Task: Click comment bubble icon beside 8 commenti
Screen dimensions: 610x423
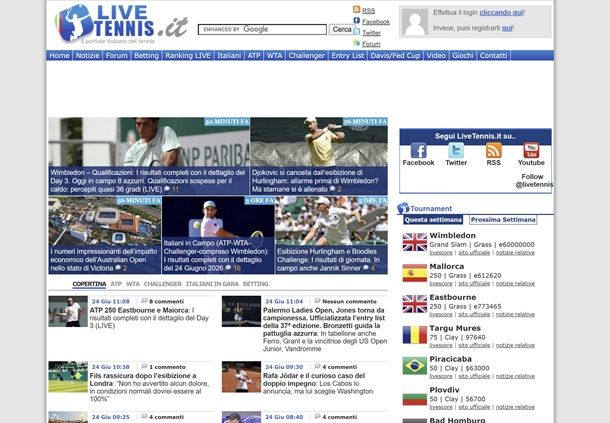Action: click(x=144, y=301)
